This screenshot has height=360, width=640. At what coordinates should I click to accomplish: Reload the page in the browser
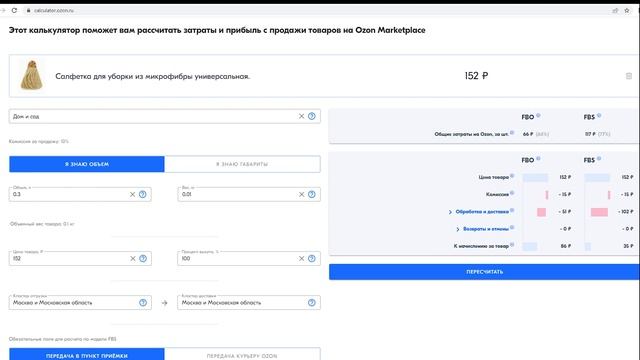point(14,10)
